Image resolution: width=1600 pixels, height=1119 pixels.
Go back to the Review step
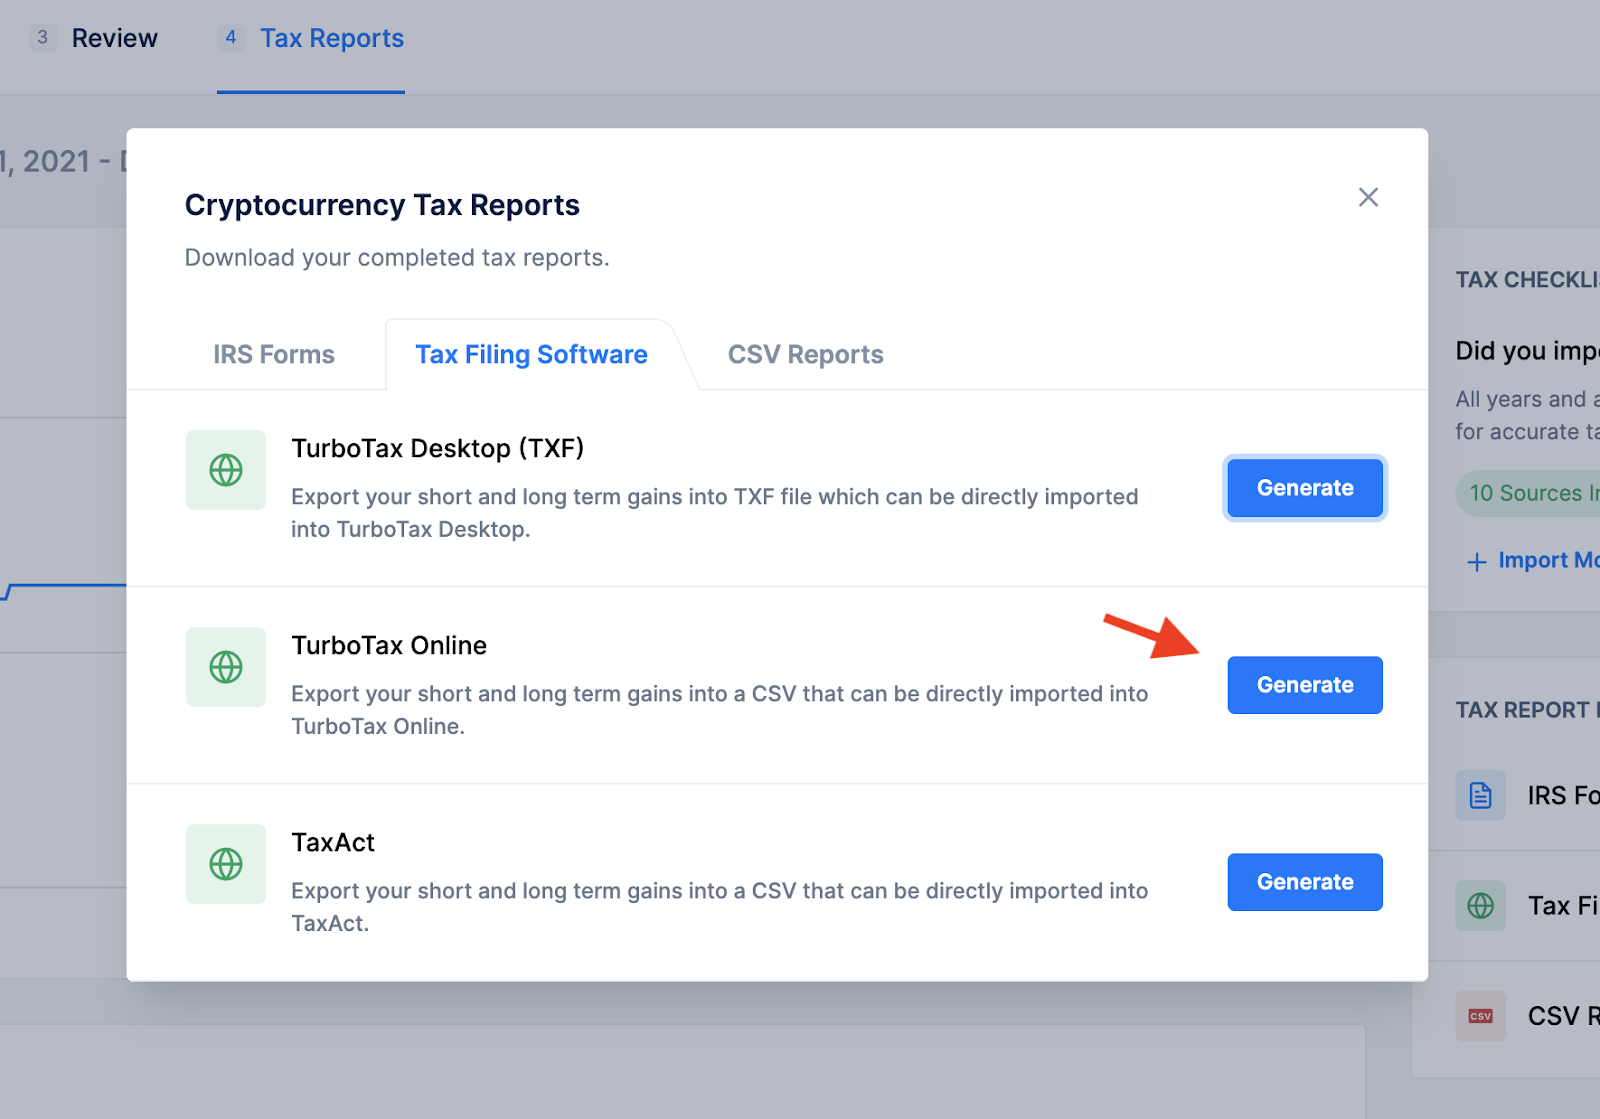[x=114, y=37]
